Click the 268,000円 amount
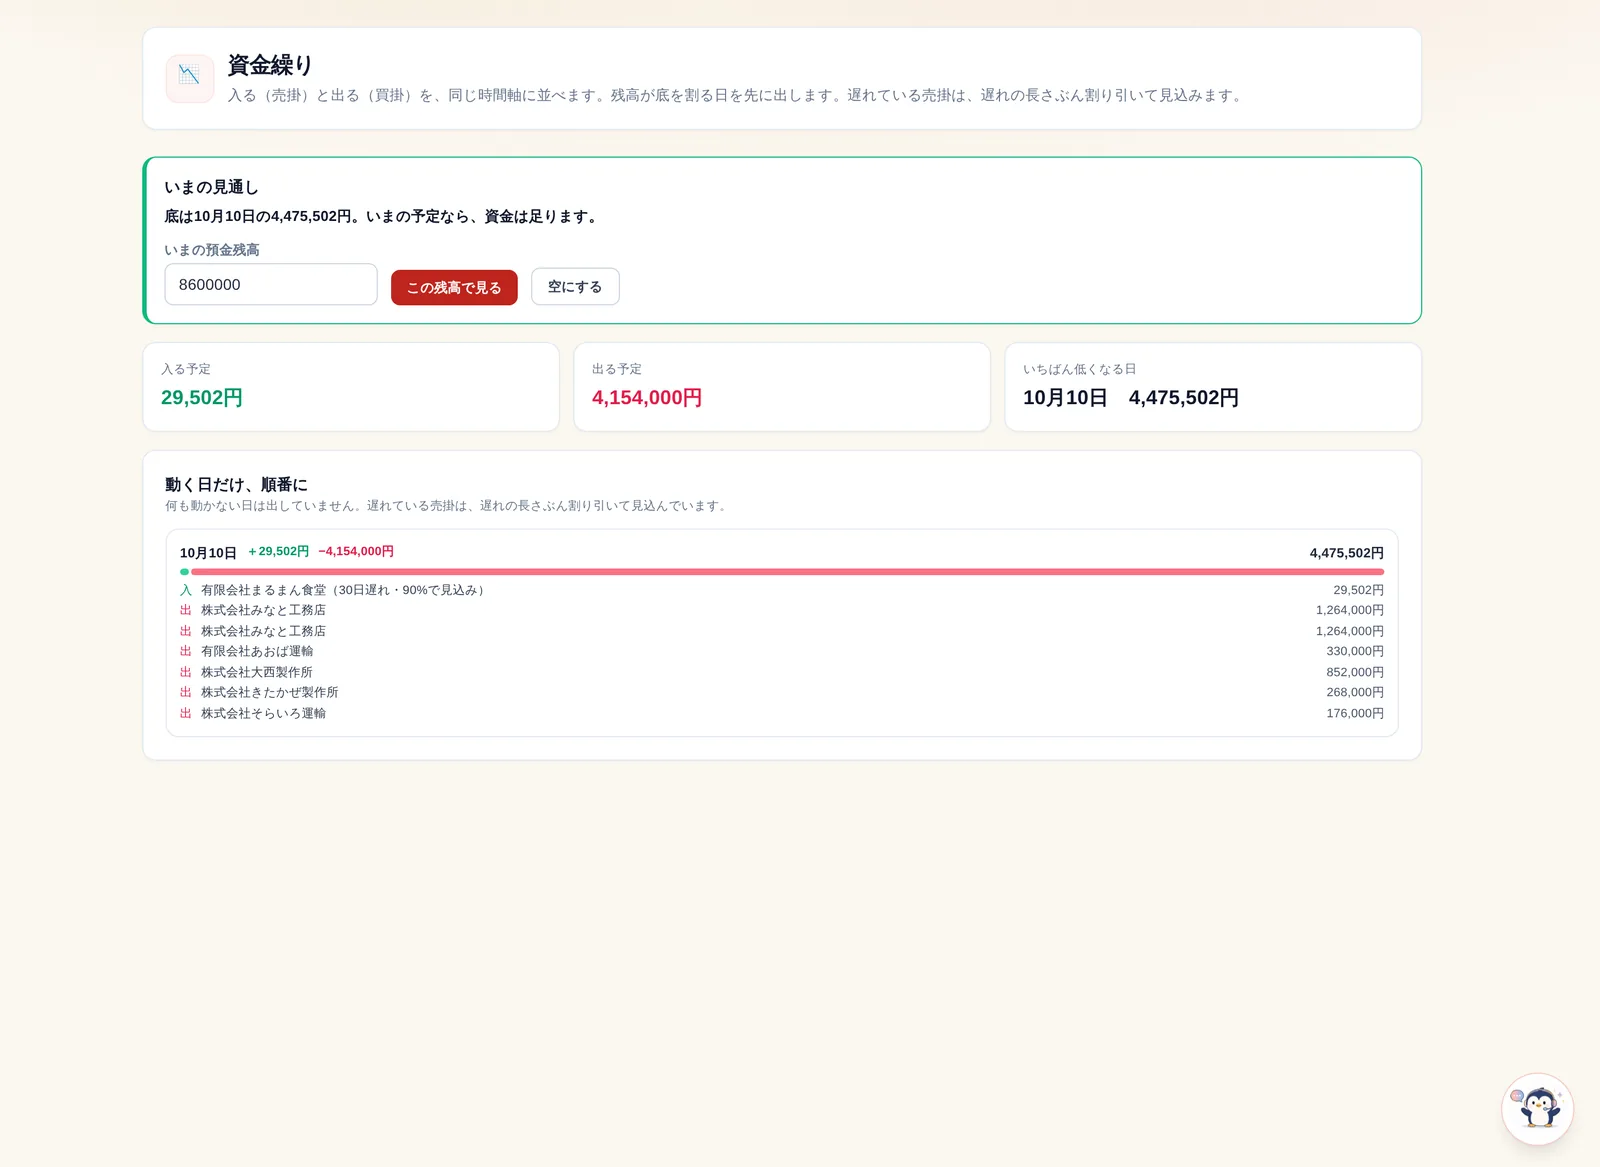Screen dimensions: 1600x1167 (x=1355, y=692)
